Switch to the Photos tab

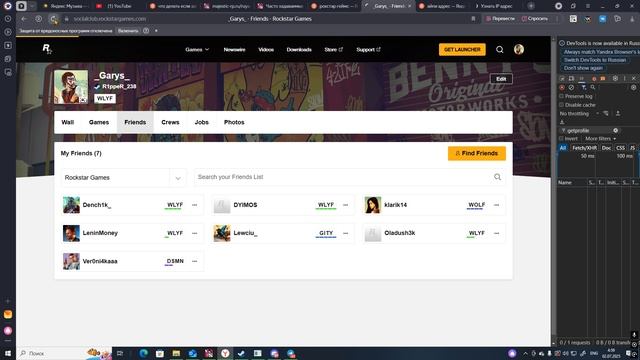(x=234, y=122)
